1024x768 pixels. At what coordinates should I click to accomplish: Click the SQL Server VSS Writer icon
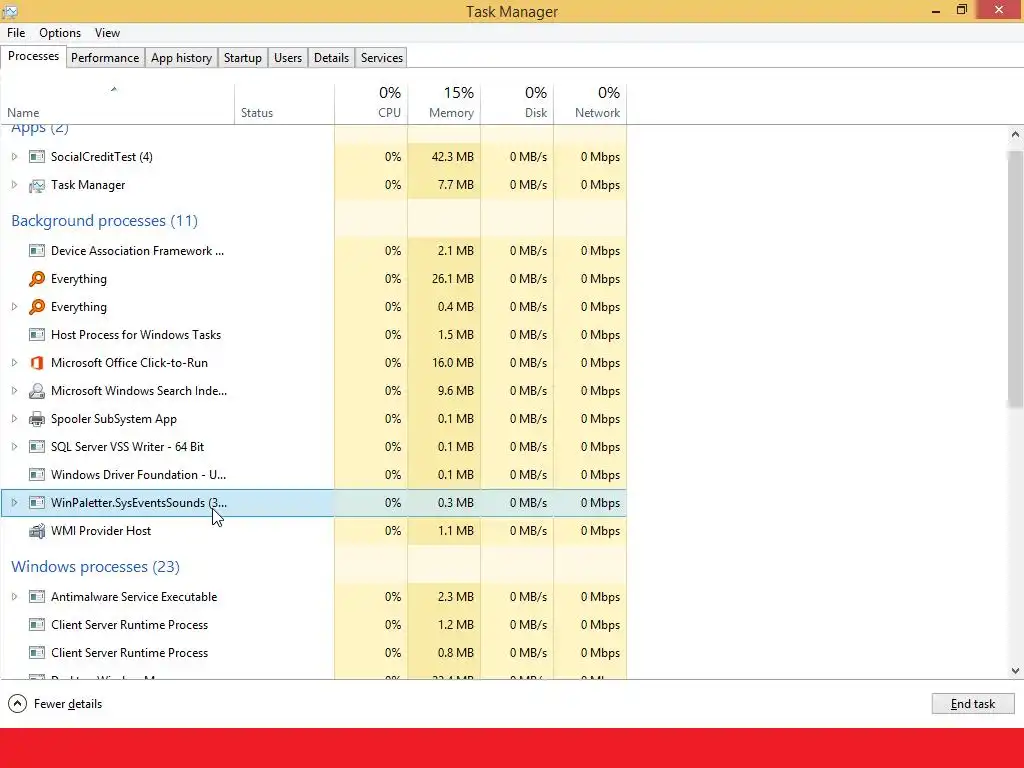click(x=37, y=447)
